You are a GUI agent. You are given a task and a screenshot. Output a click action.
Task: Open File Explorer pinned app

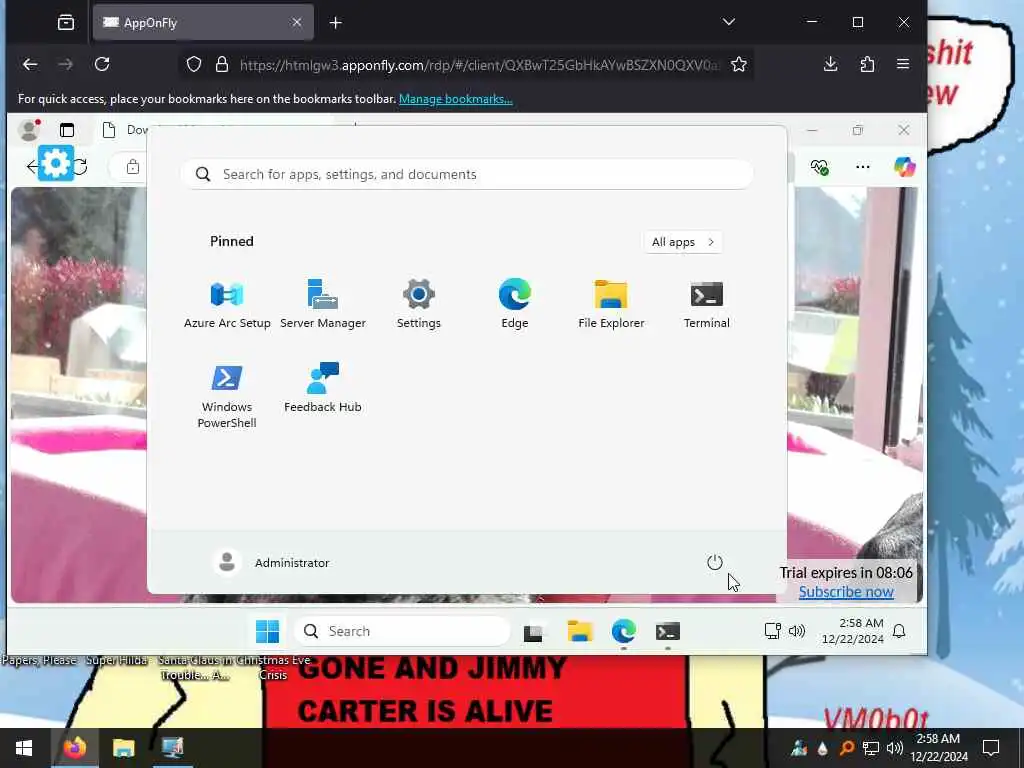point(611,304)
